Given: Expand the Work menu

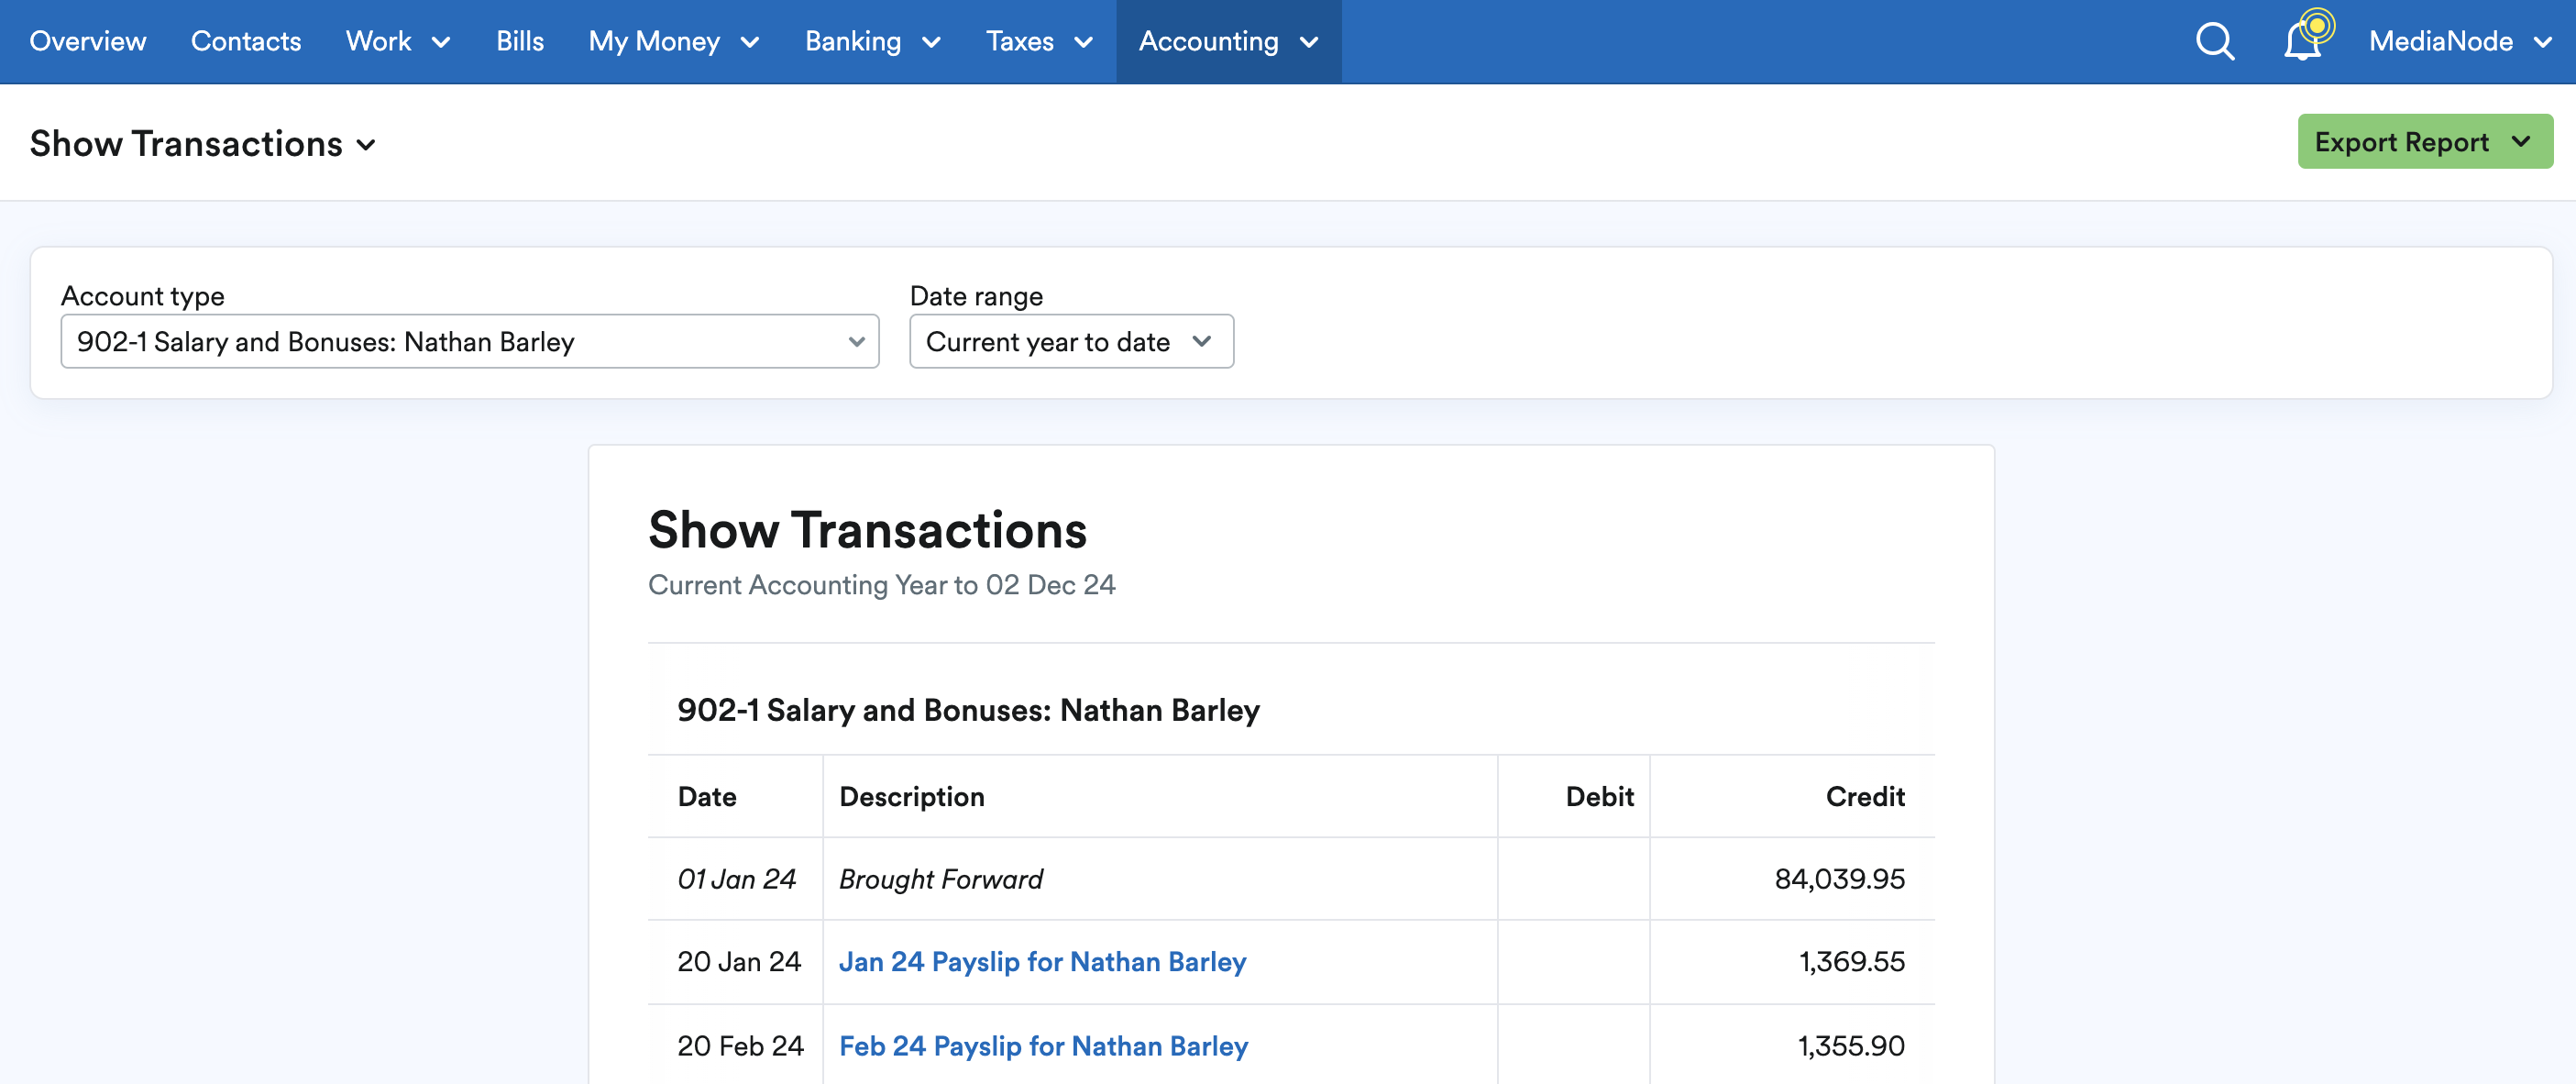Looking at the screenshot, I should coord(398,41).
